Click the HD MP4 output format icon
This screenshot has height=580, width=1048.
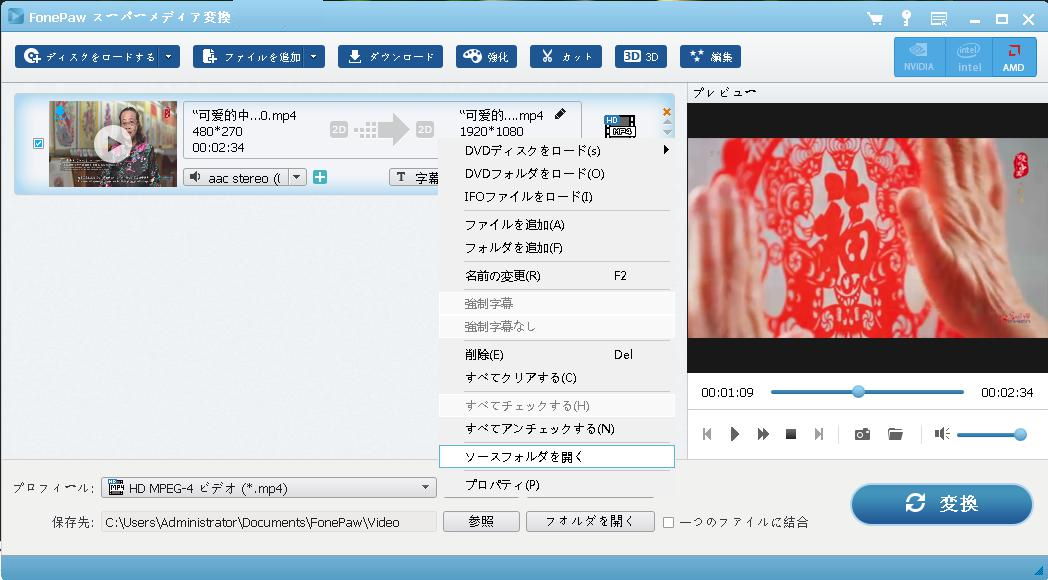[620, 126]
